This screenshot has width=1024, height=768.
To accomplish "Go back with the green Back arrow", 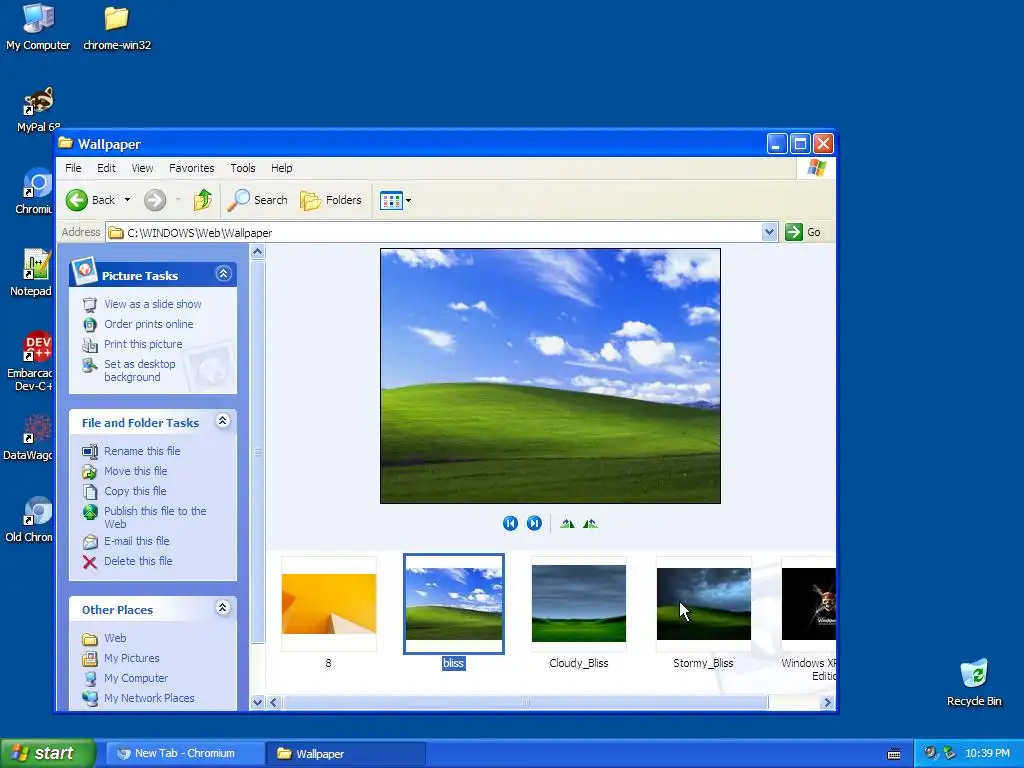I will click(x=90, y=200).
